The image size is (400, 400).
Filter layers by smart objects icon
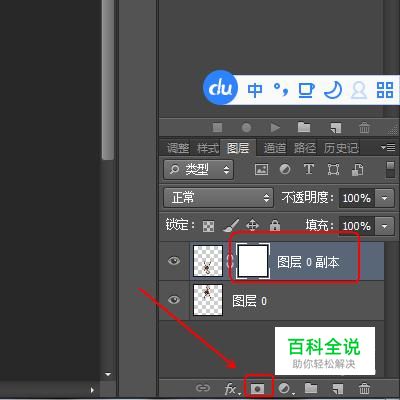click(357, 170)
